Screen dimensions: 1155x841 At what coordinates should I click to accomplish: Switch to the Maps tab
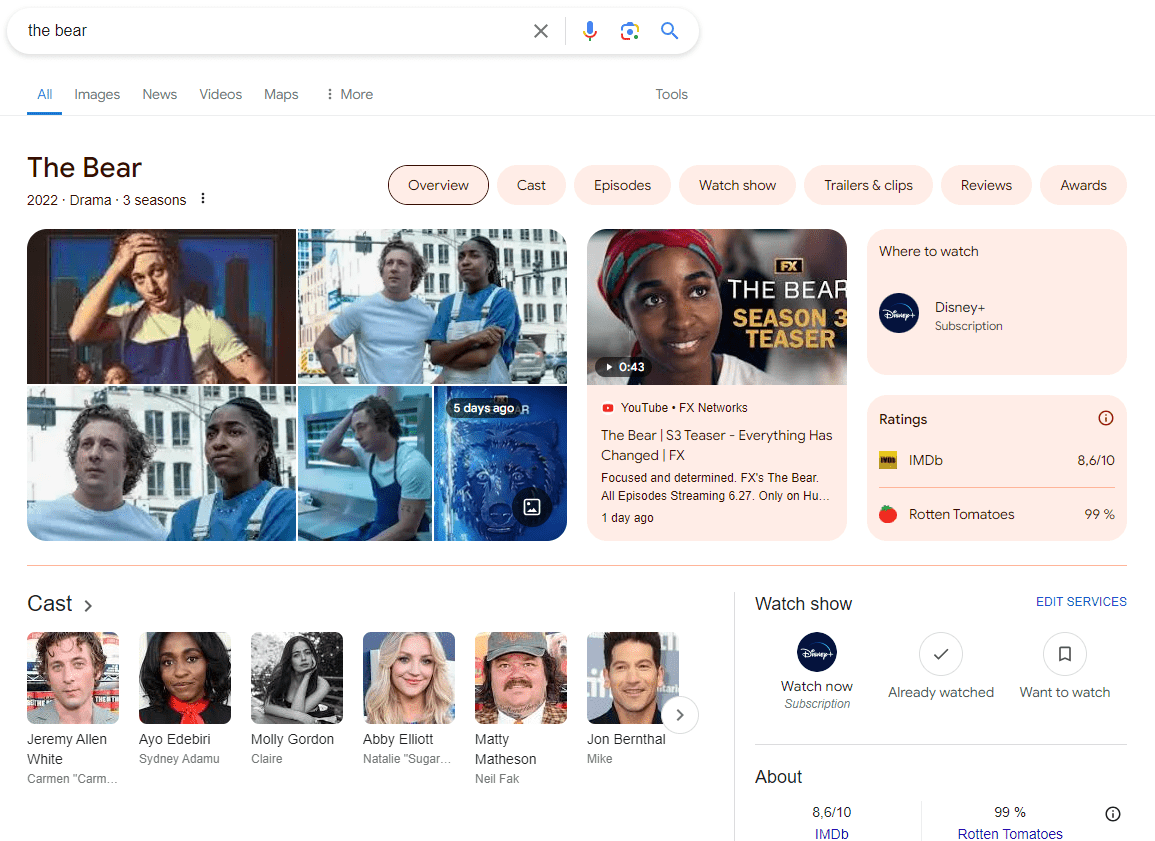281,94
